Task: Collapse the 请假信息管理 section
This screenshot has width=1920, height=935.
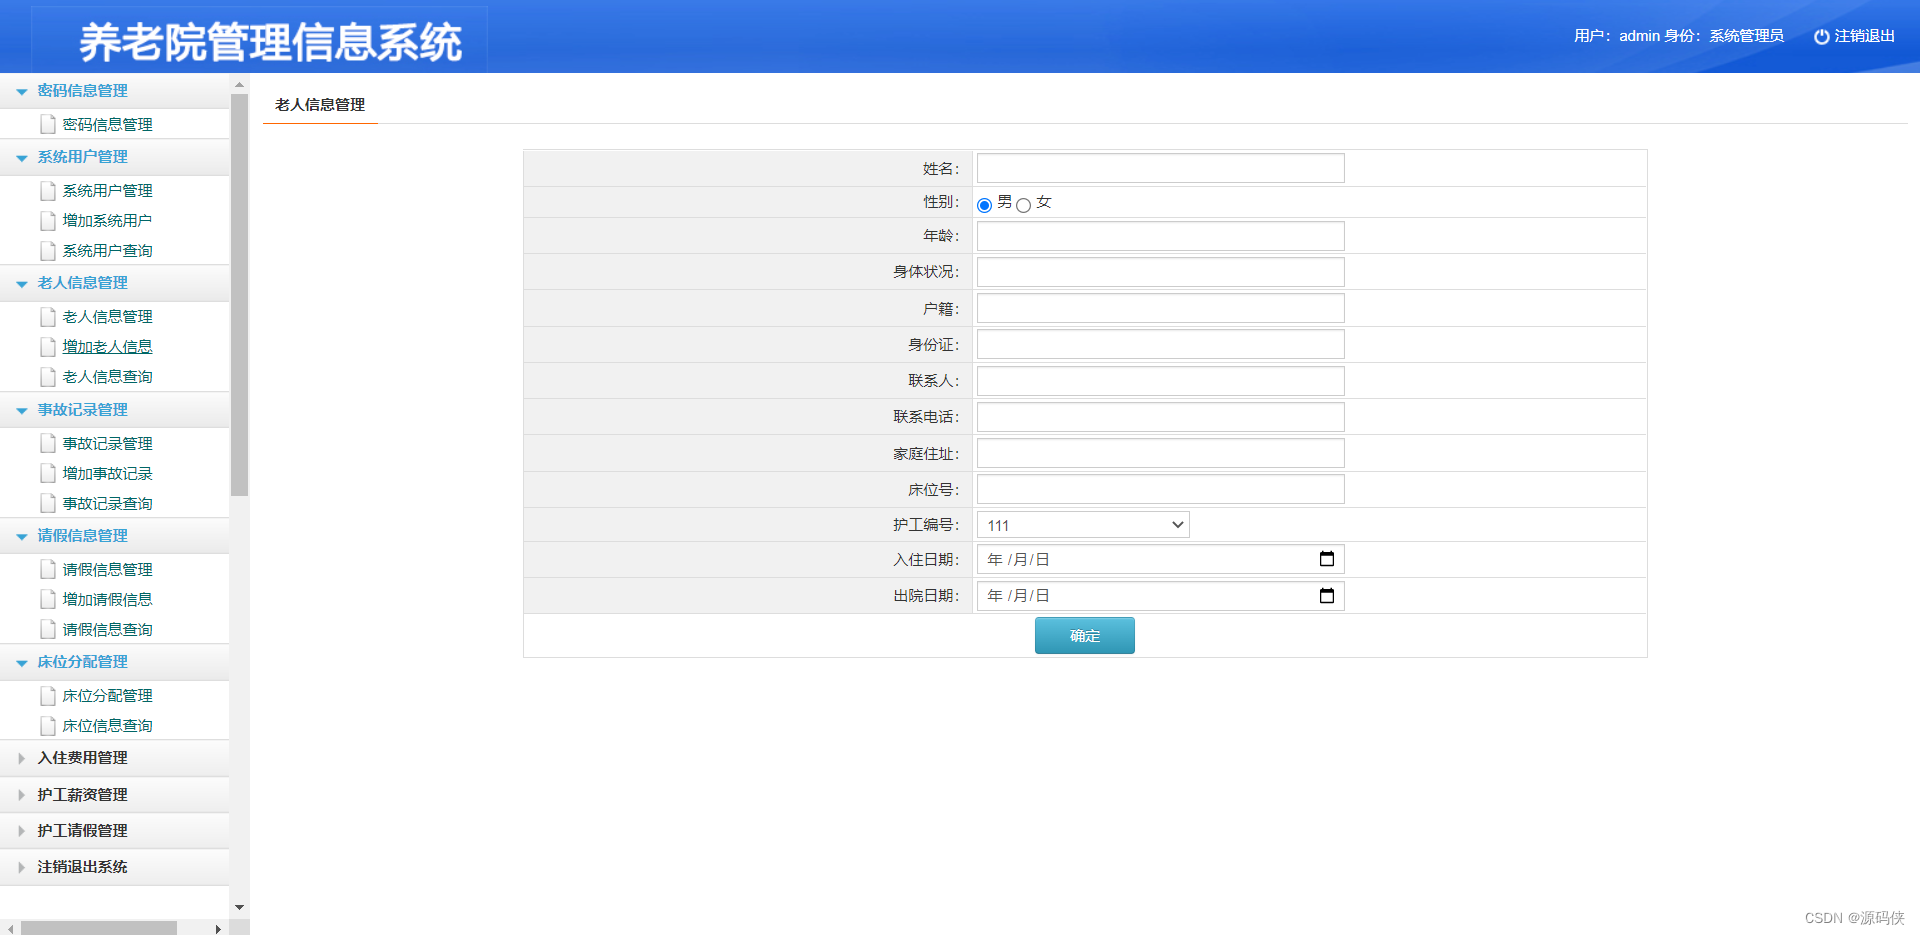Action: point(114,536)
